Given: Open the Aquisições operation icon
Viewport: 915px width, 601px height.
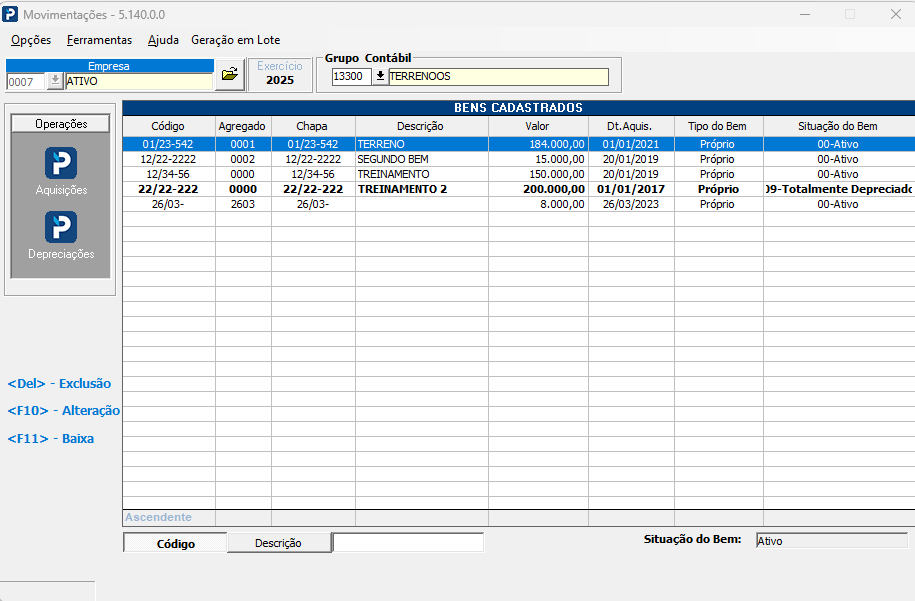Looking at the screenshot, I should [x=61, y=163].
